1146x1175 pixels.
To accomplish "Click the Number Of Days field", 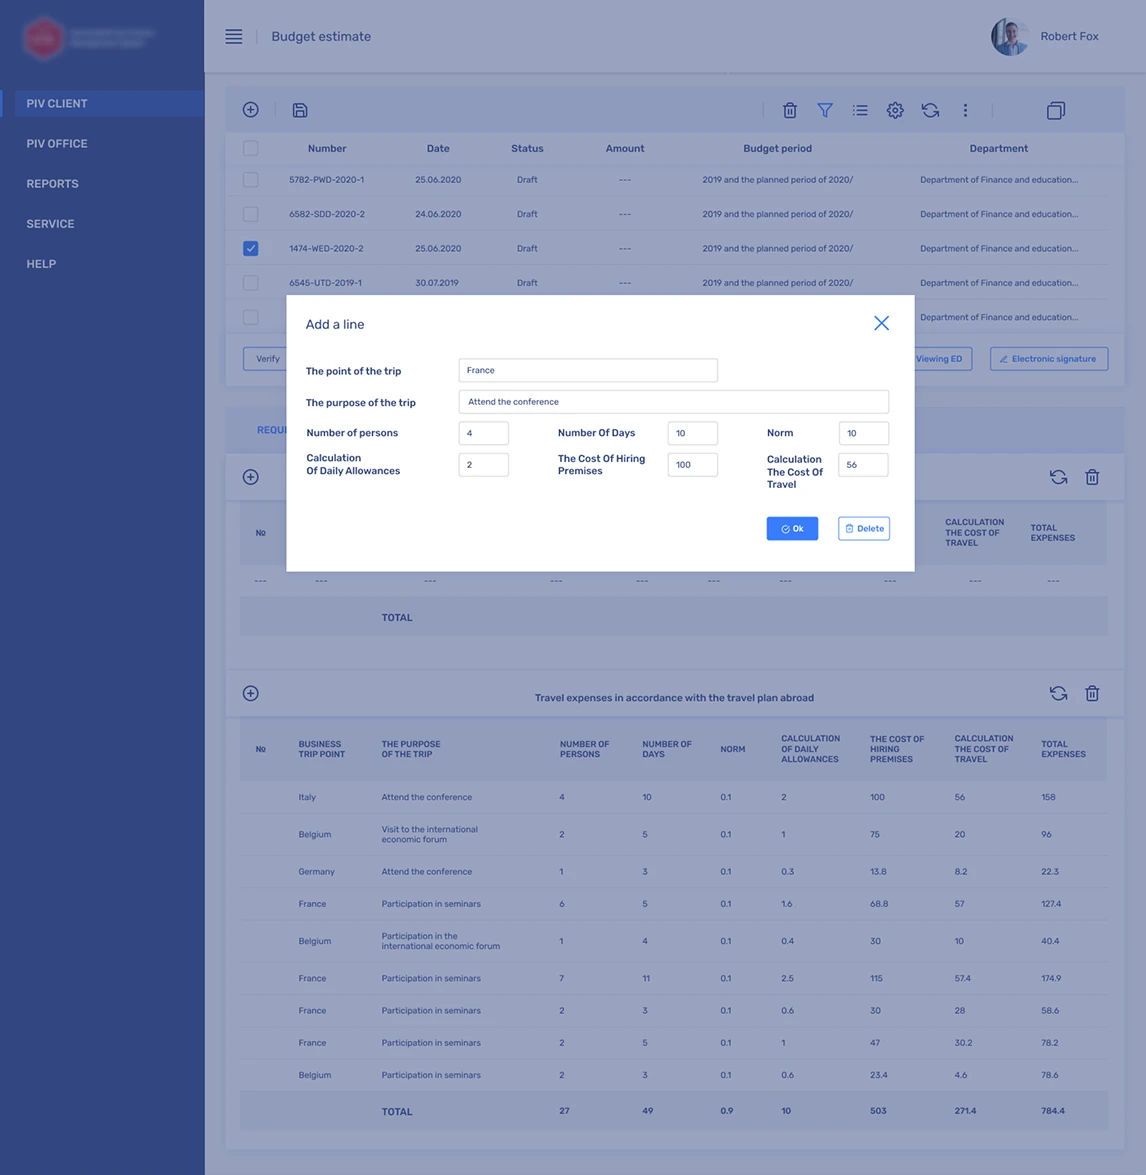I will click(x=693, y=433).
